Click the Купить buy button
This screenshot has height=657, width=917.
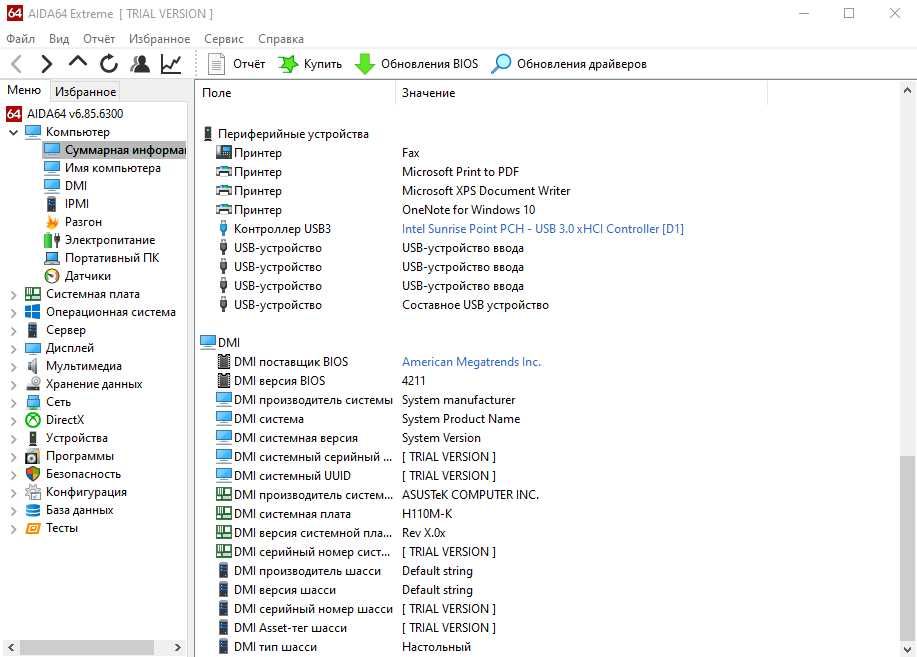tap(310, 64)
